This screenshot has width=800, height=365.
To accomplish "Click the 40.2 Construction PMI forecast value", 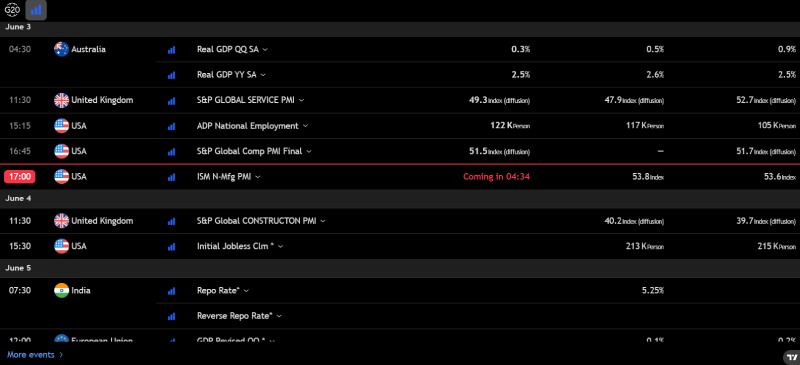I will (x=633, y=221).
